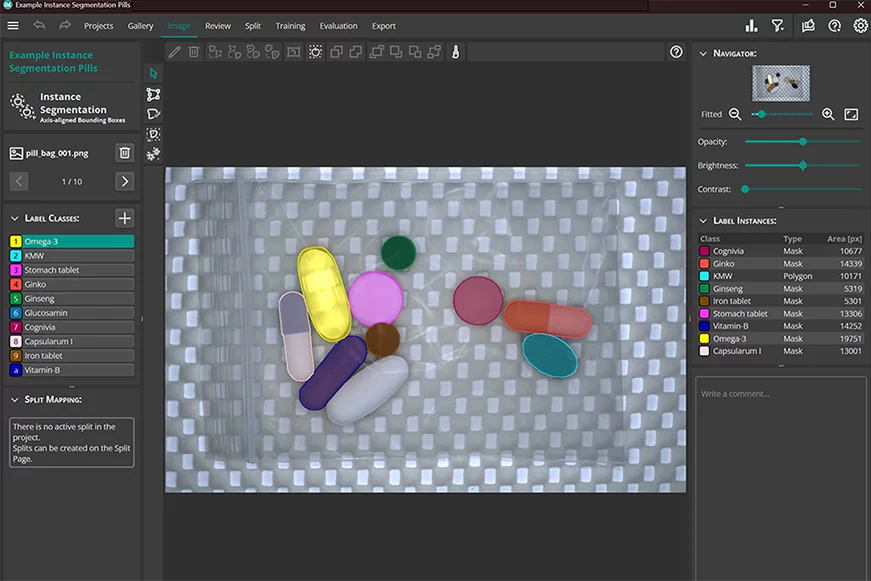Delete the pill_bag_001.png image
This screenshot has width=871, height=581.
coord(124,153)
